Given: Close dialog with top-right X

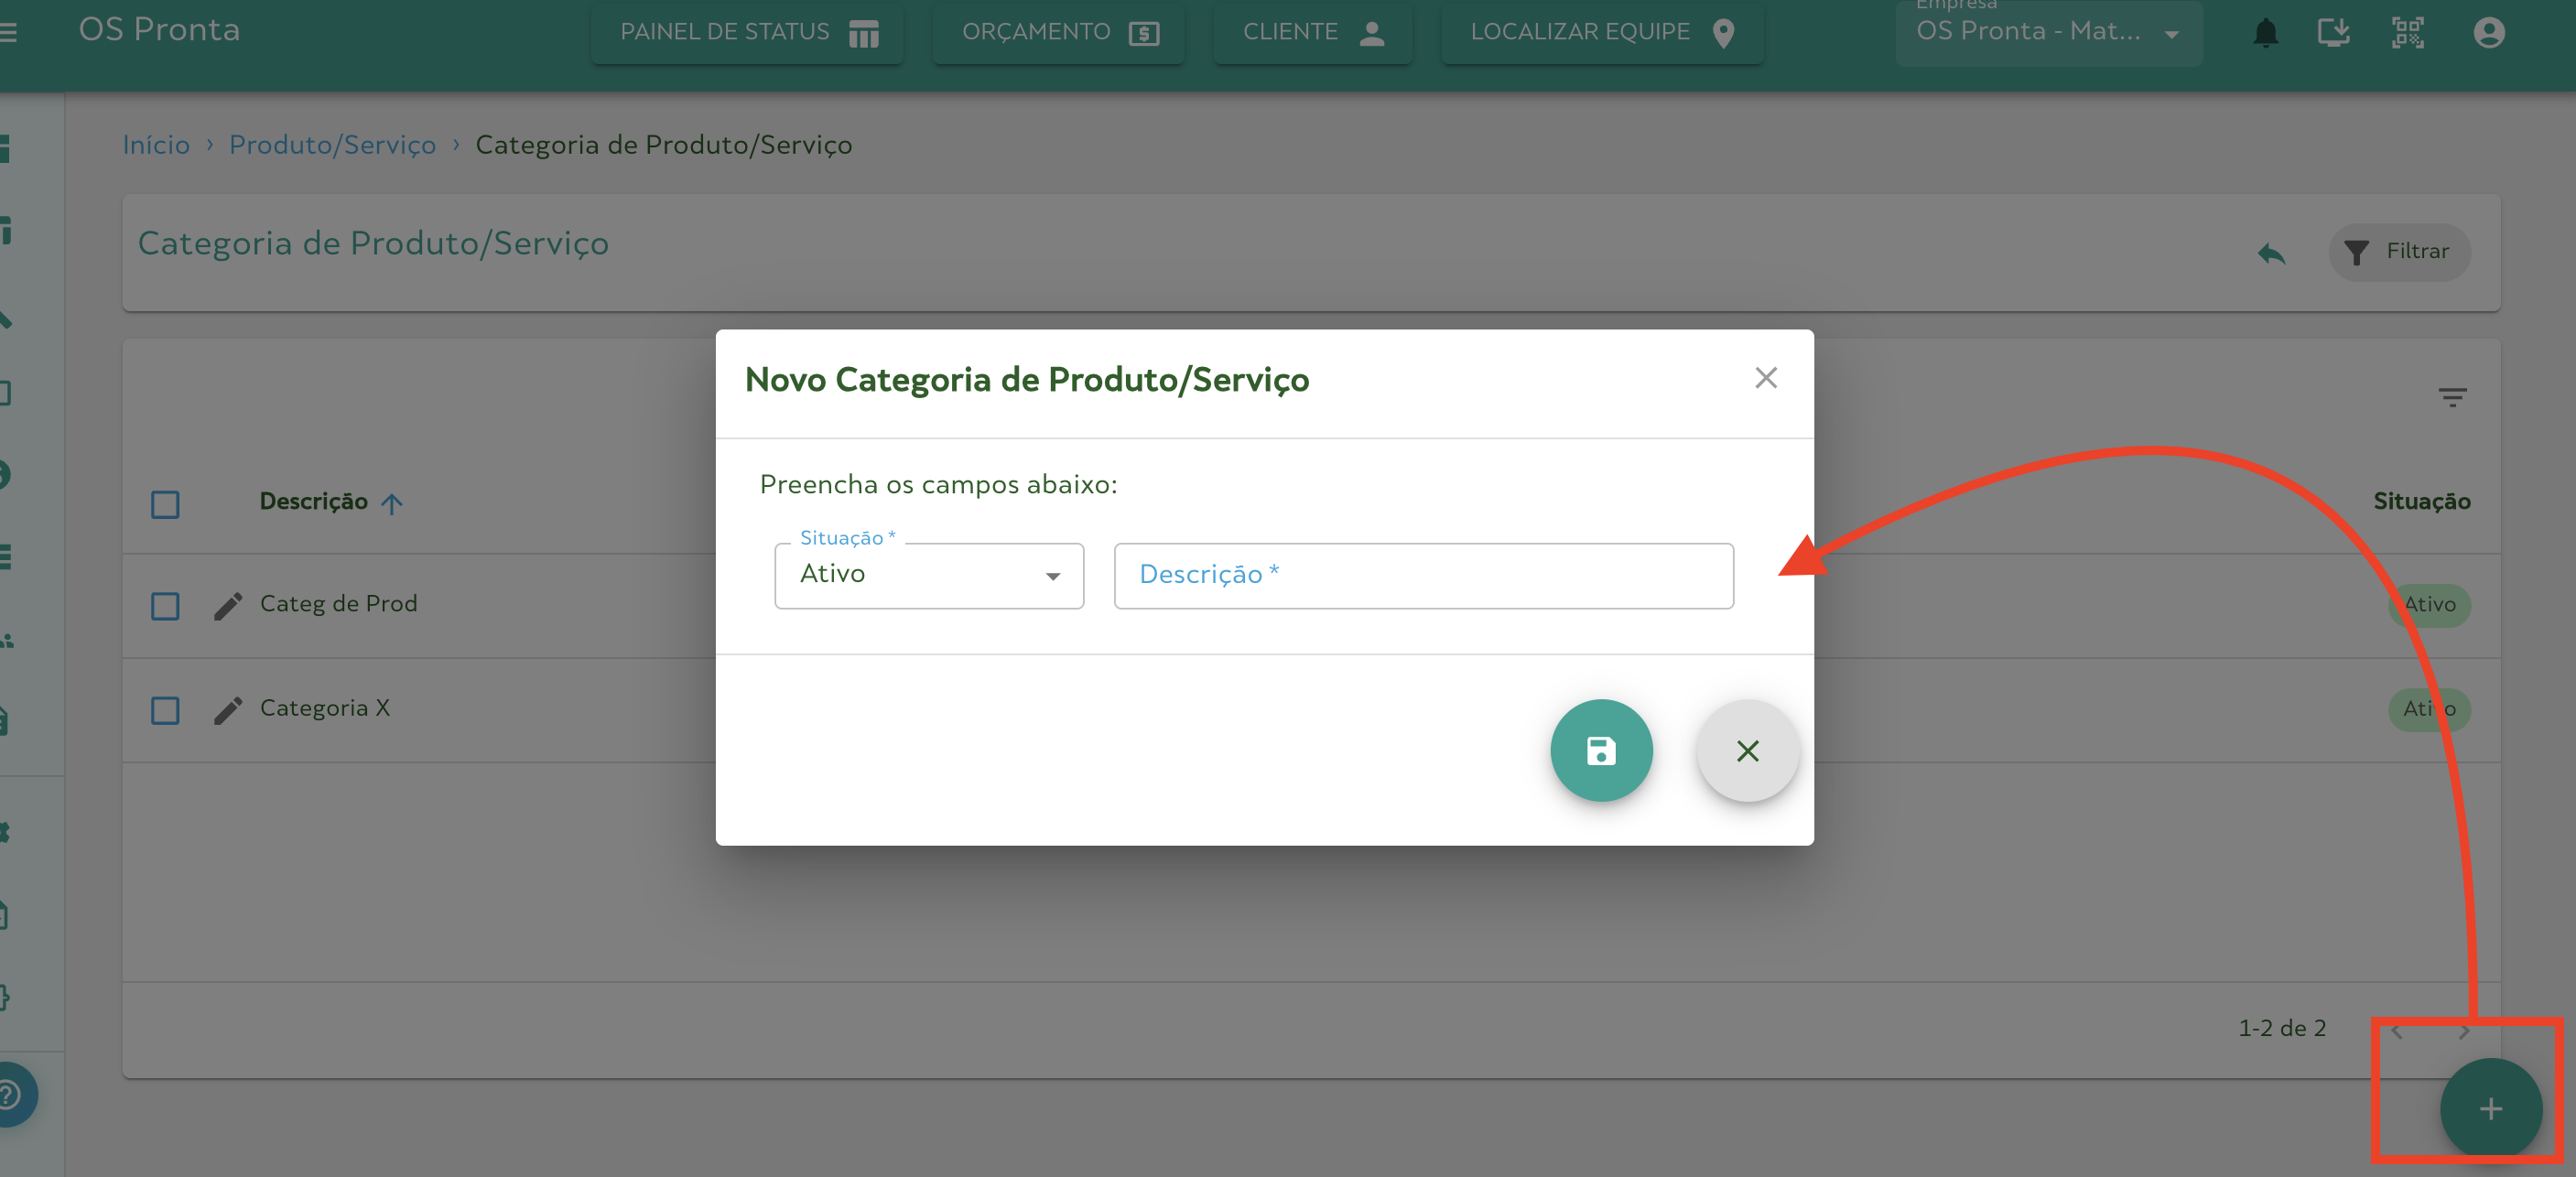Looking at the screenshot, I should [1765, 378].
